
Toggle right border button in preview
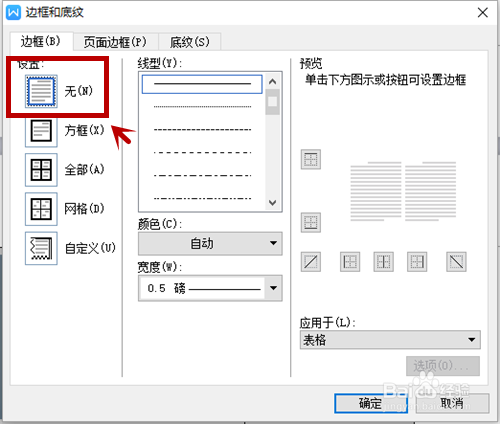[x=417, y=262]
